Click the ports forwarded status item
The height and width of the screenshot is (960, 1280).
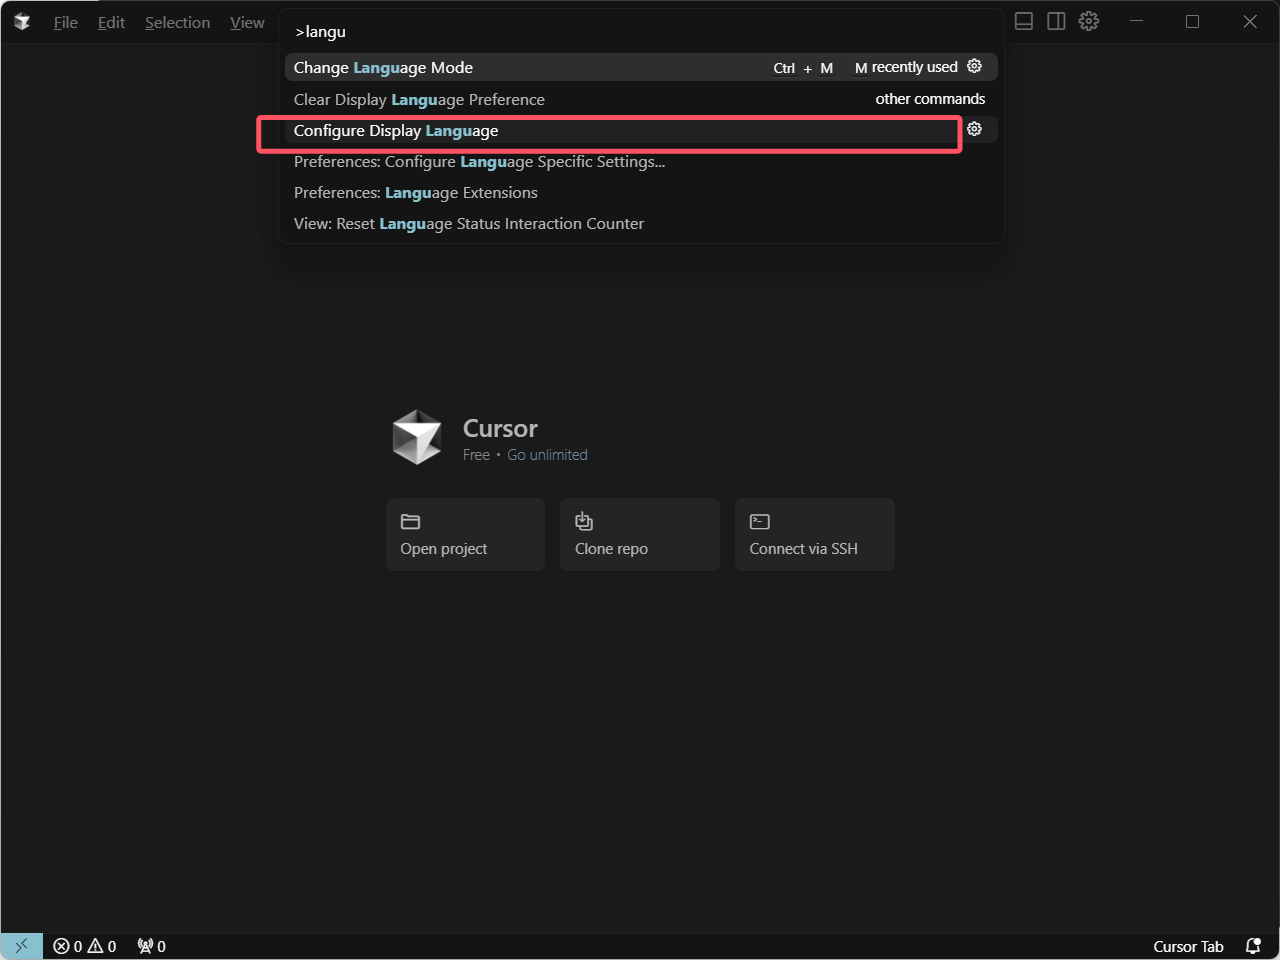(152, 946)
